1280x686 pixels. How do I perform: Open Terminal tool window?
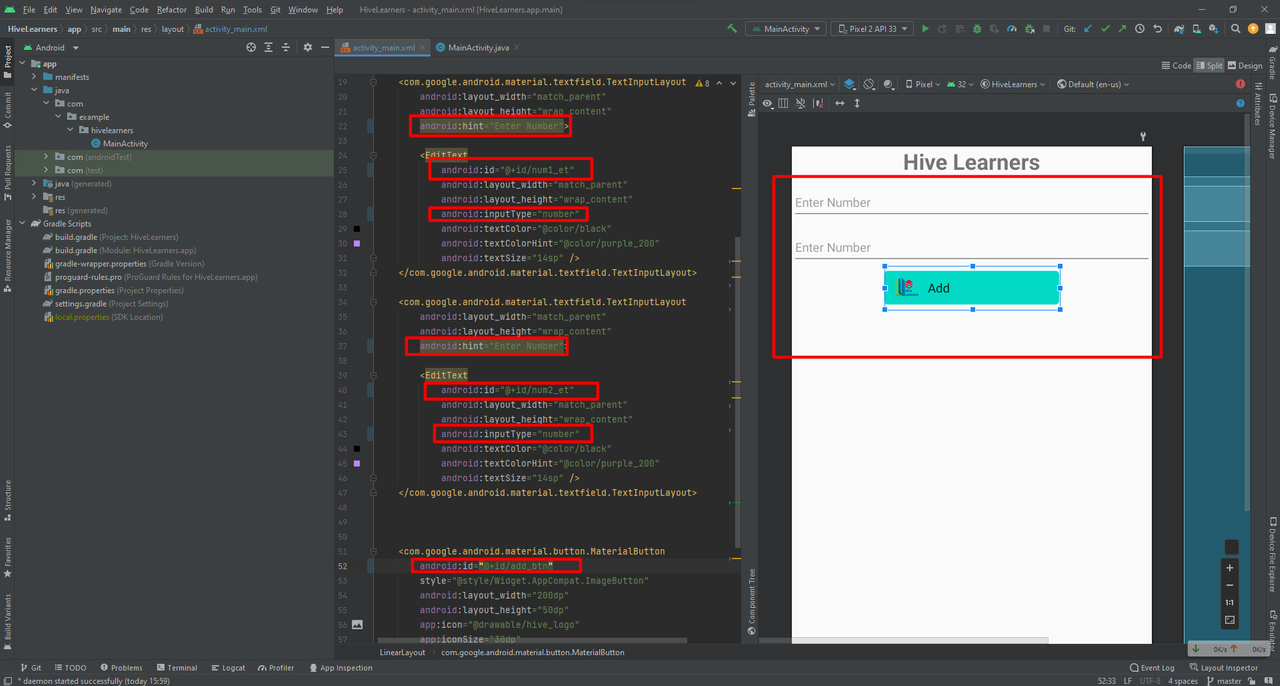click(176, 668)
